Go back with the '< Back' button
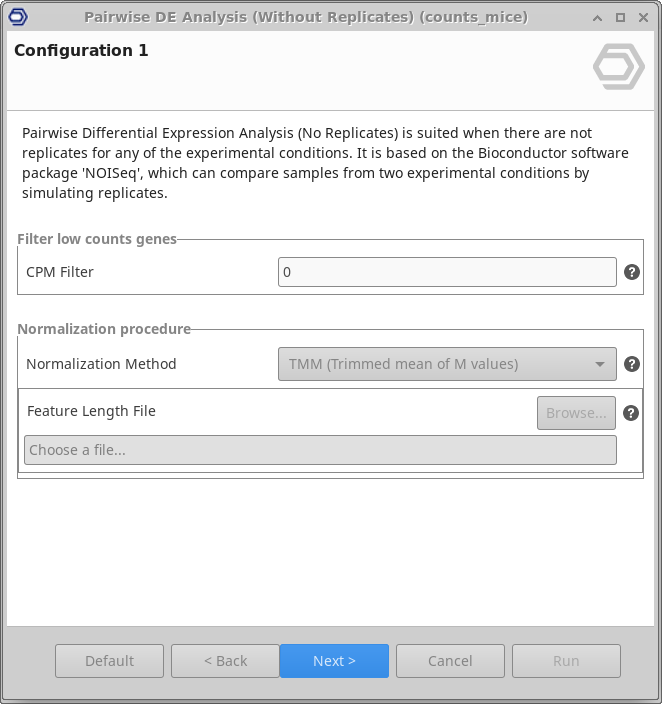 point(225,661)
